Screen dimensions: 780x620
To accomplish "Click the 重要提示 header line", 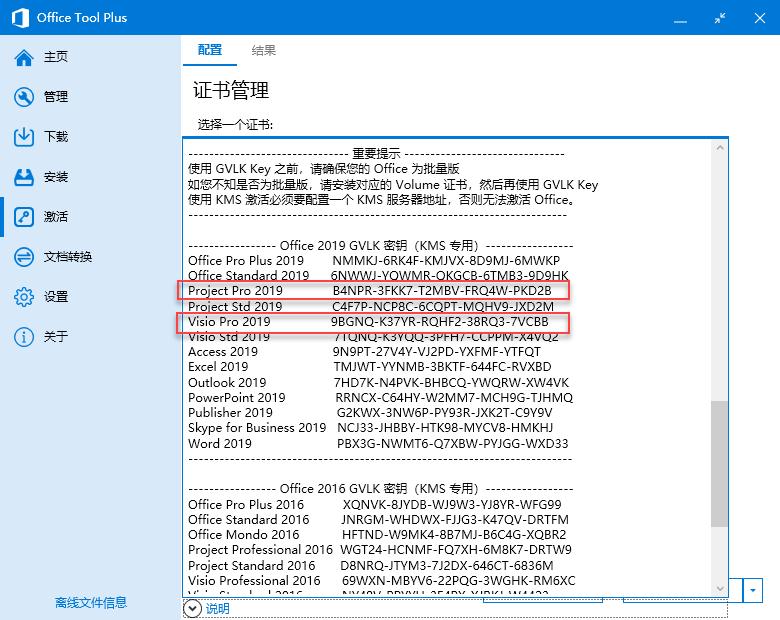I will point(376,153).
